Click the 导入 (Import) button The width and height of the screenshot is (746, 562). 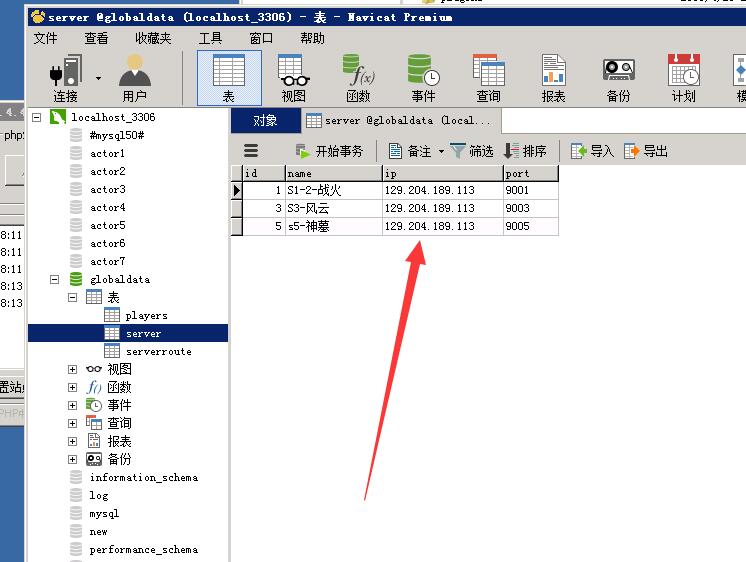click(x=592, y=151)
